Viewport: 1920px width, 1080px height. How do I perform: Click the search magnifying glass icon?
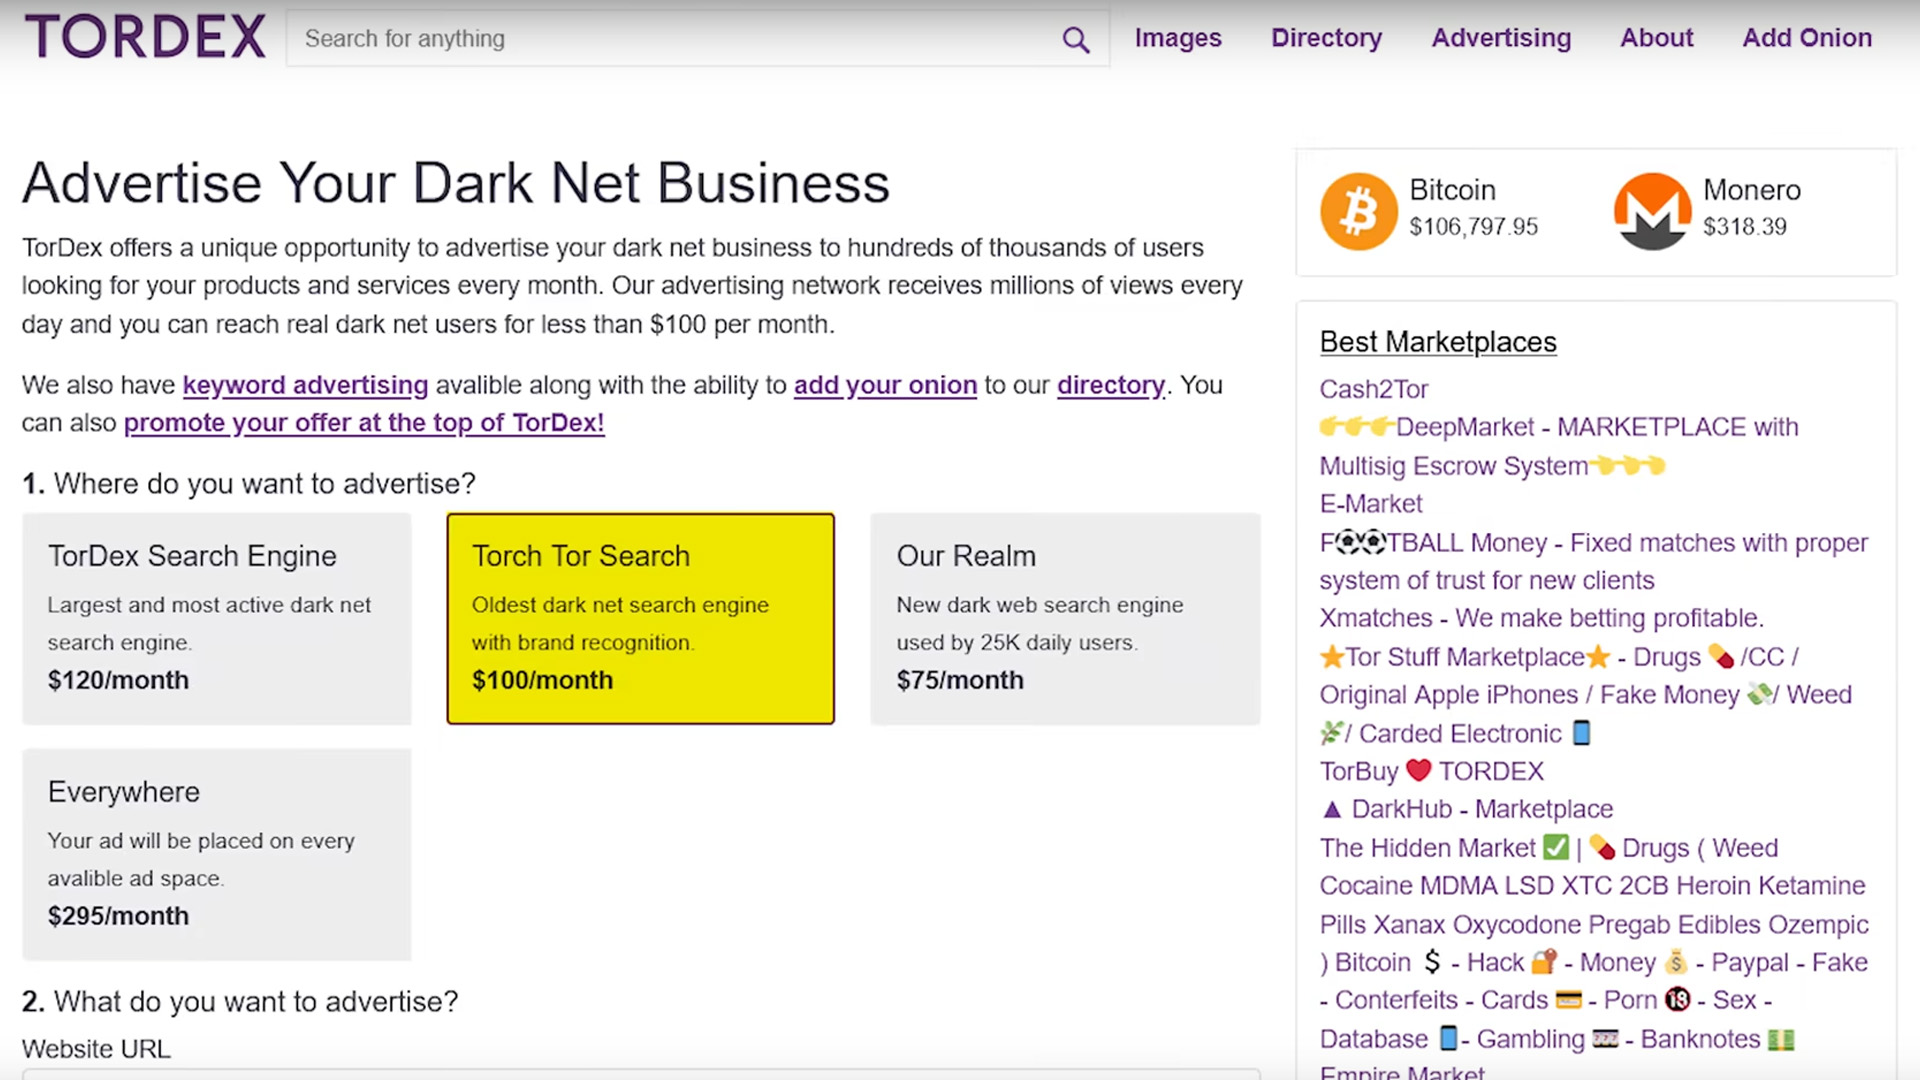click(1076, 38)
